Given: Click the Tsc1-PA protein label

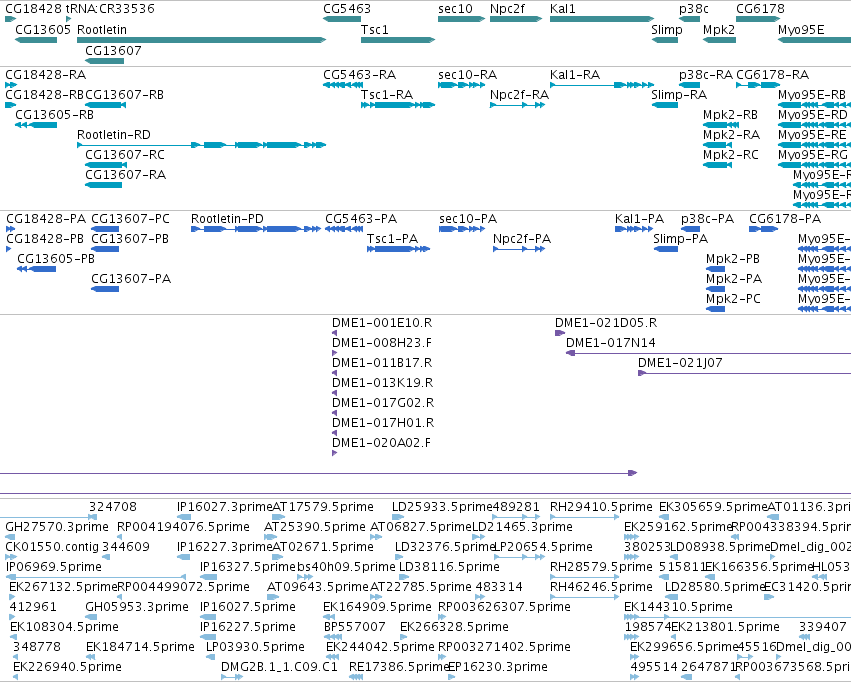Looking at the screenshot, I should coord(392,239).
